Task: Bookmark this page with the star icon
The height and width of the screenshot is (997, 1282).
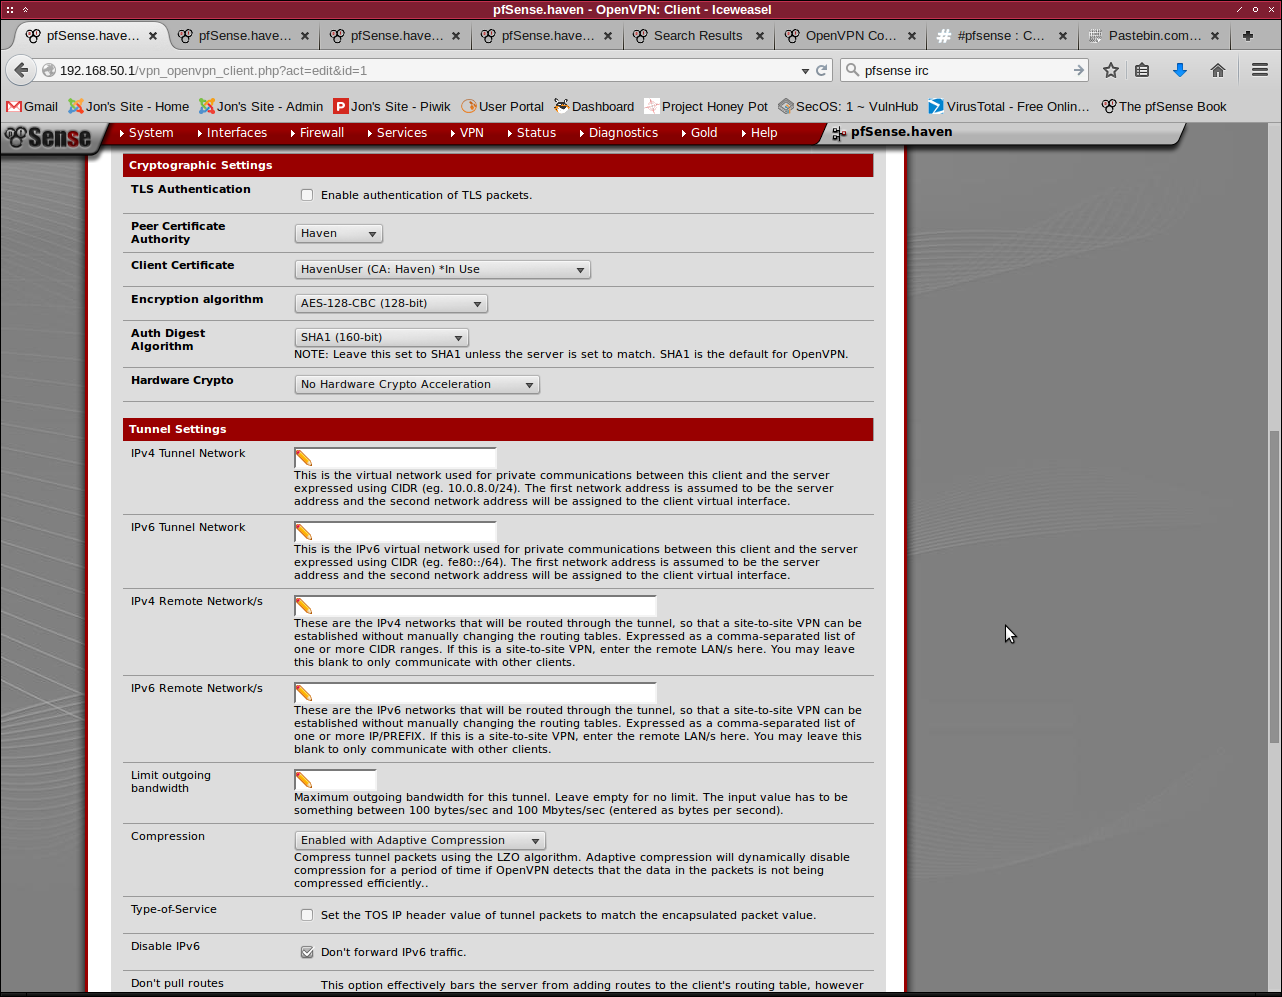Action: pos(1111,70)
